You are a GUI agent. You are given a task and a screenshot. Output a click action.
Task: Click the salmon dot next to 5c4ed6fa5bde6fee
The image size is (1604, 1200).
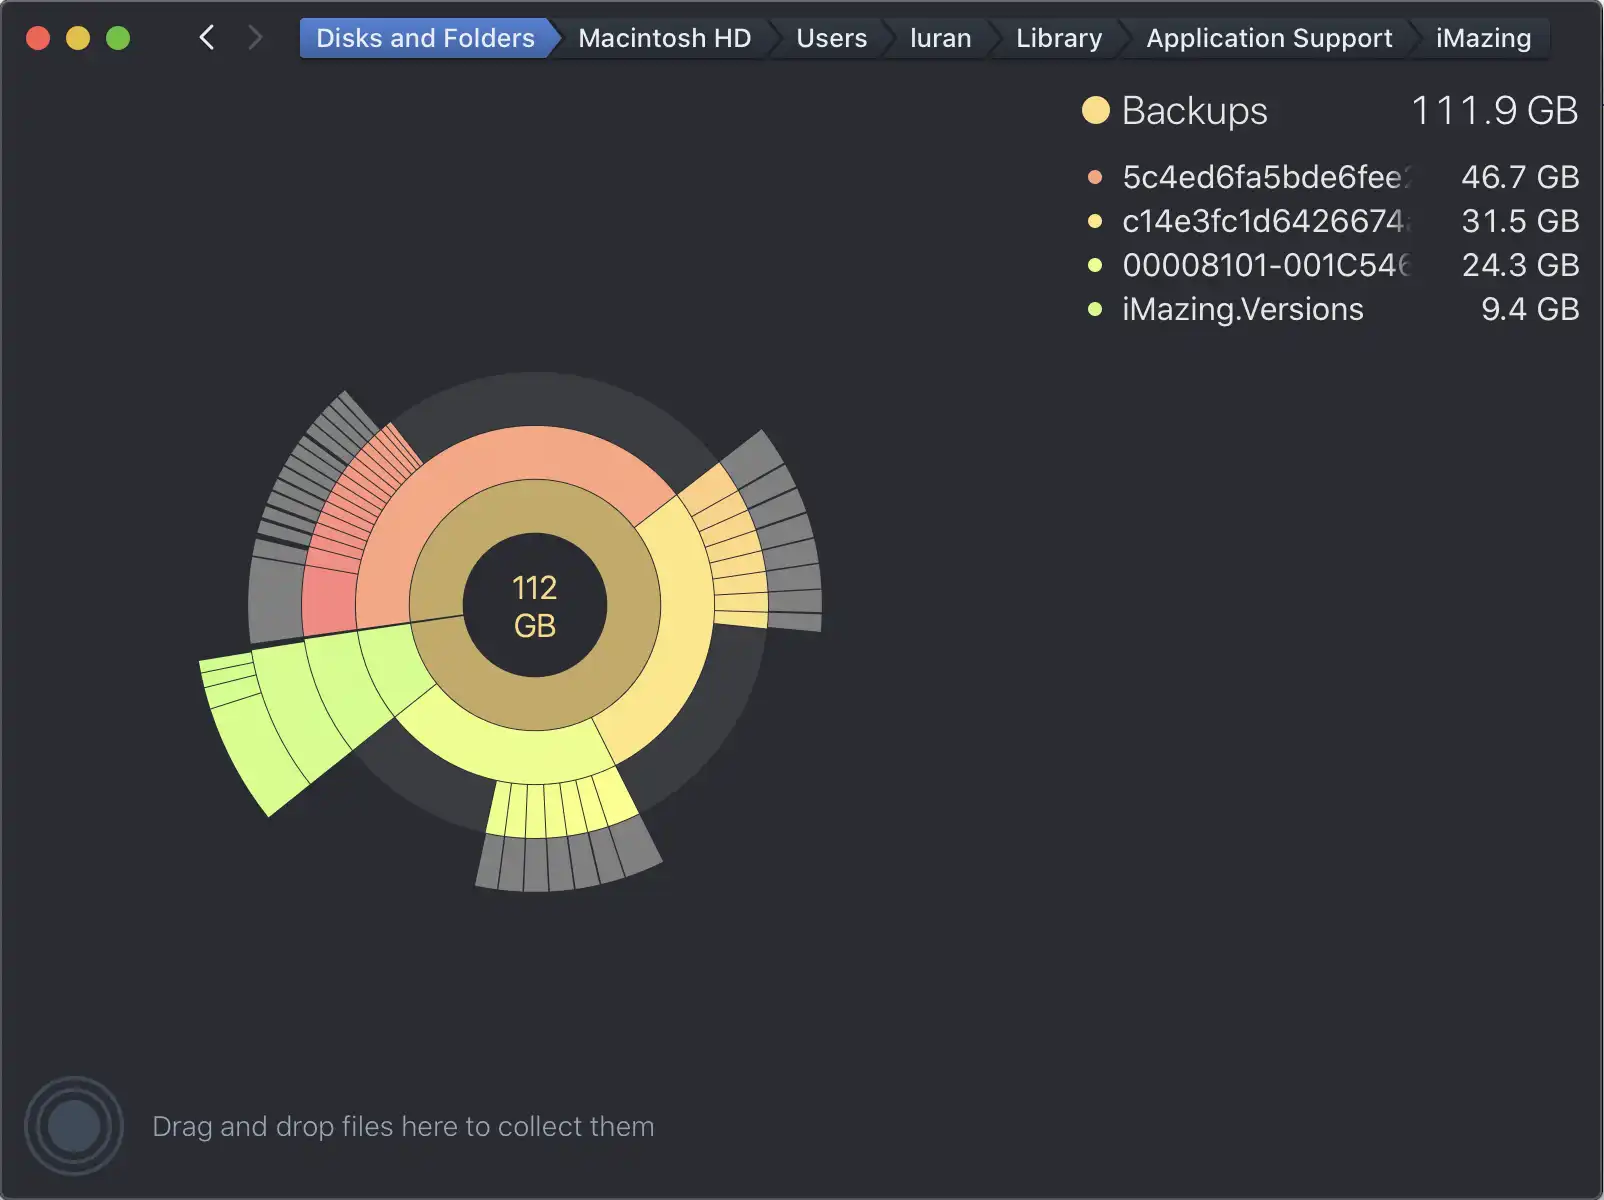(x=1095, y=177)
